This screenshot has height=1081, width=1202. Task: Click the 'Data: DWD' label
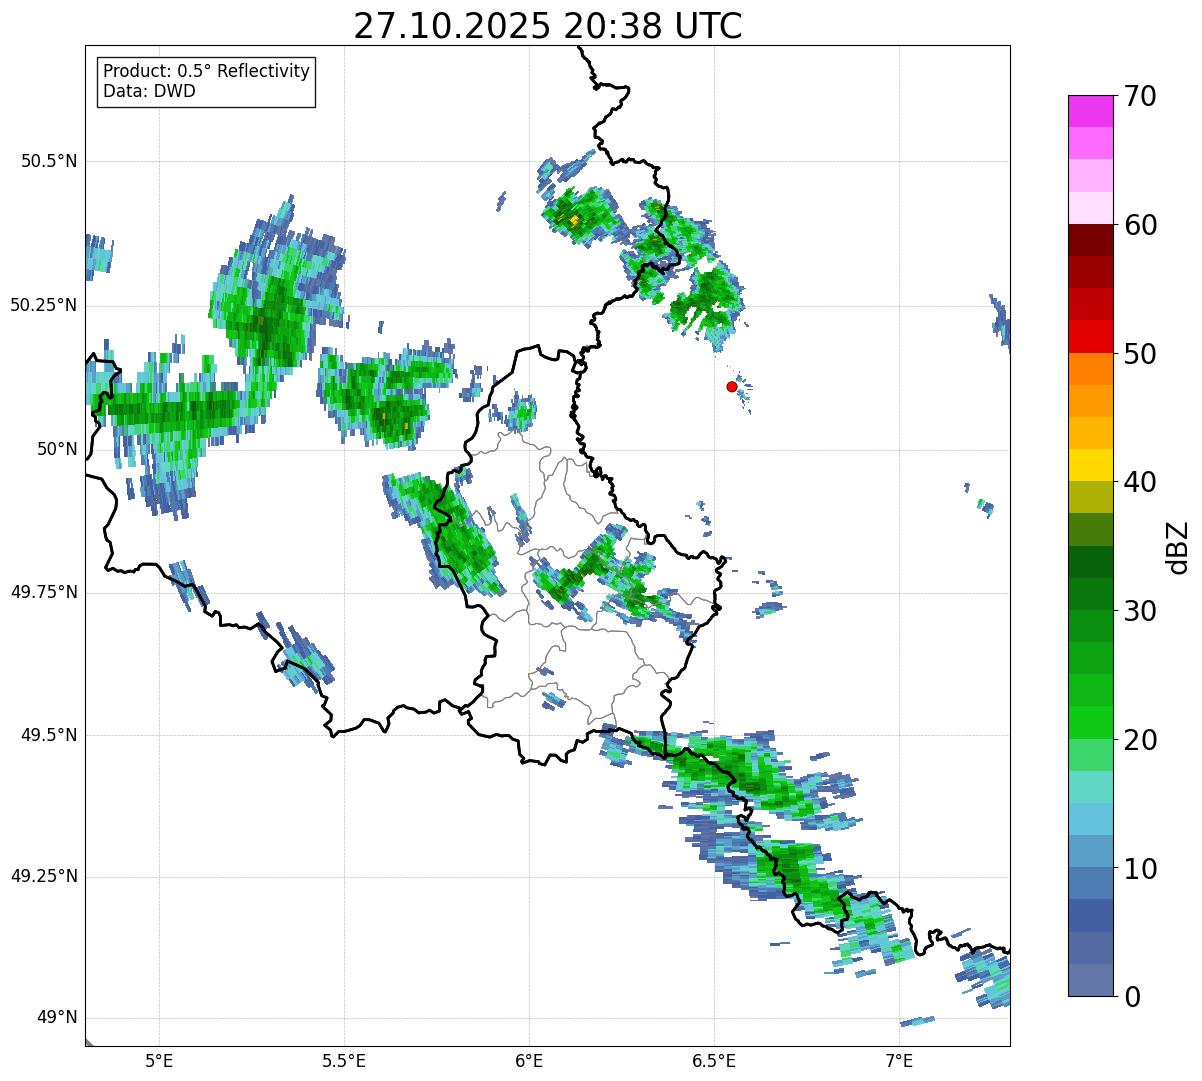[149, 92]
